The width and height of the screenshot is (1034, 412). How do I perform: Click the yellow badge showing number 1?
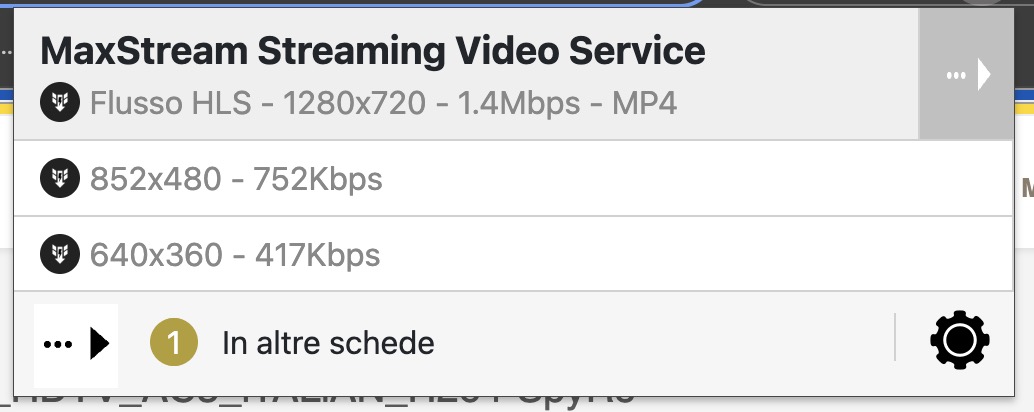tap(174, 343)
